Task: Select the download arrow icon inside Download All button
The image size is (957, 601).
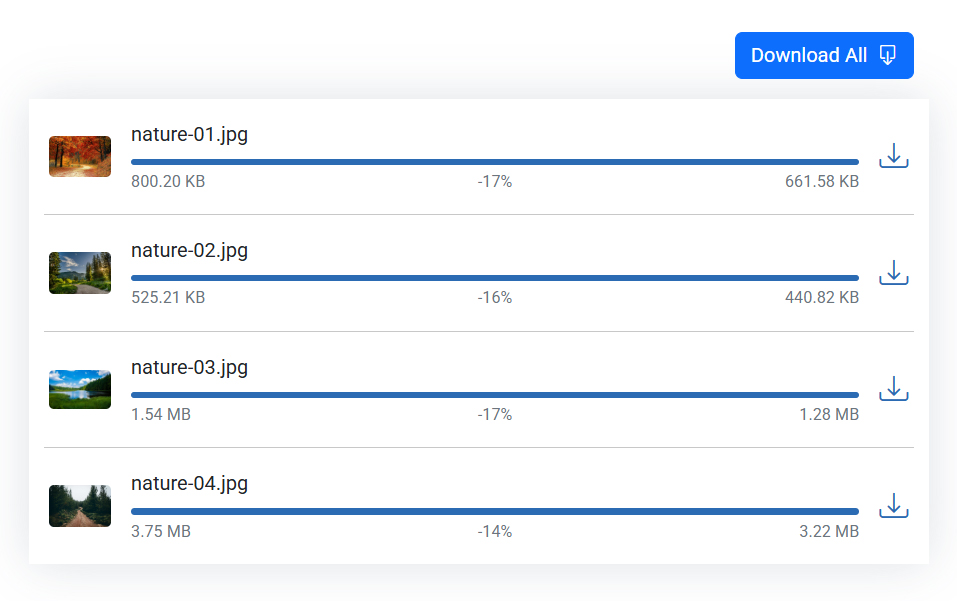Action: (x=888, y=55)
